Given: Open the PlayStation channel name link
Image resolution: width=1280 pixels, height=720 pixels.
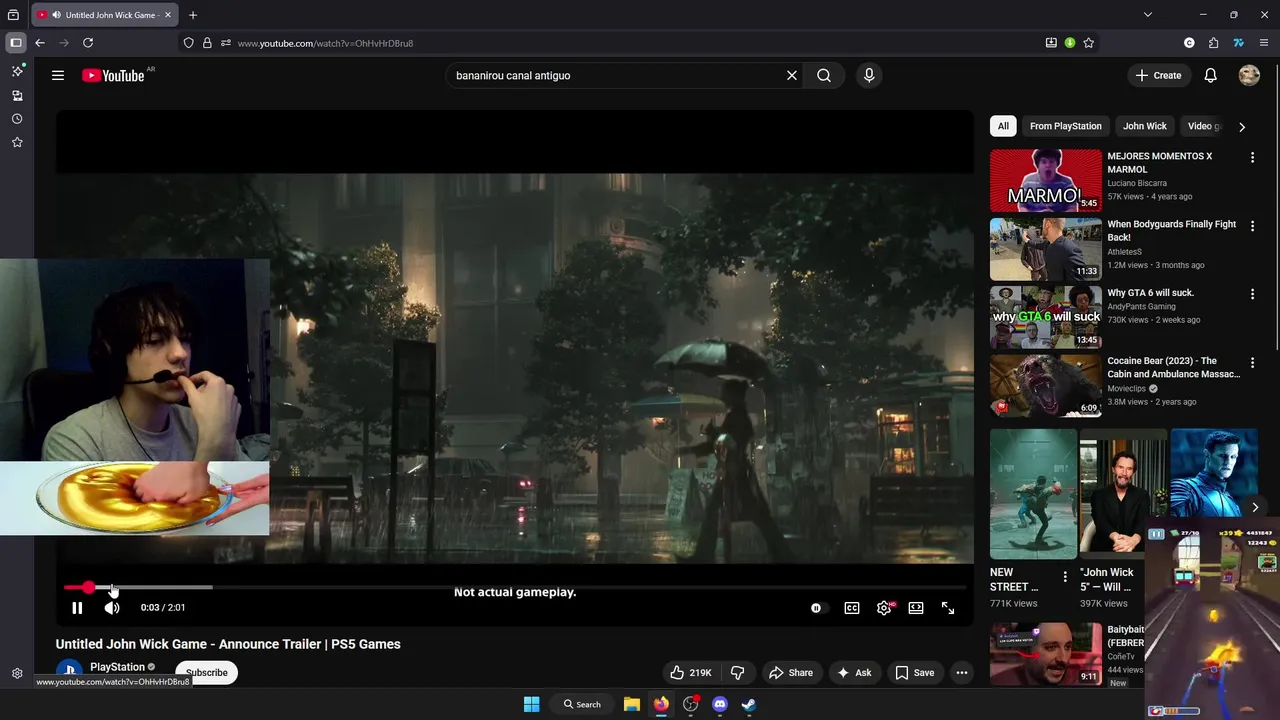Looking at the screenshot, I should [117, 667].
